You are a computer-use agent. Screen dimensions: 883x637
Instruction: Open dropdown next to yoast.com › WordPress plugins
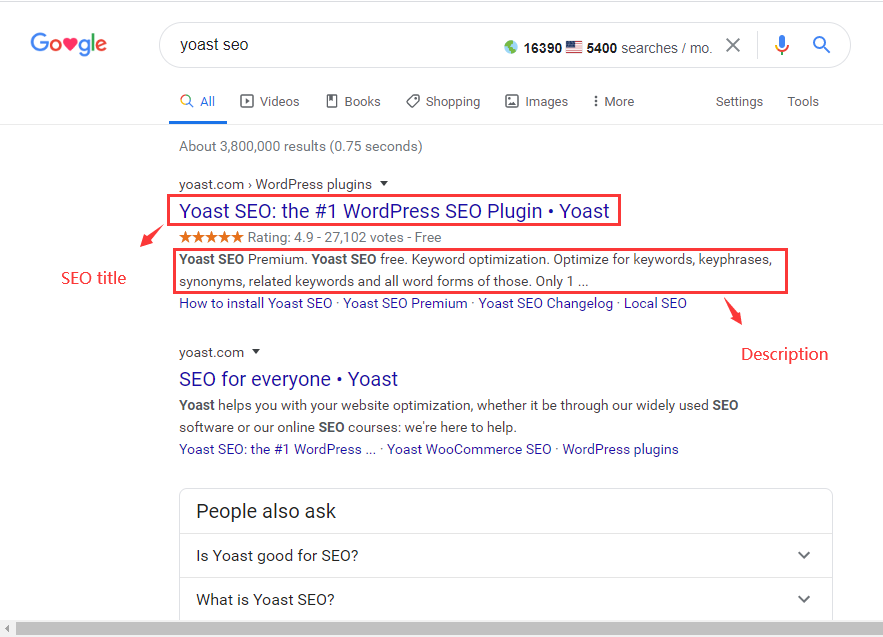coord(384,184)
